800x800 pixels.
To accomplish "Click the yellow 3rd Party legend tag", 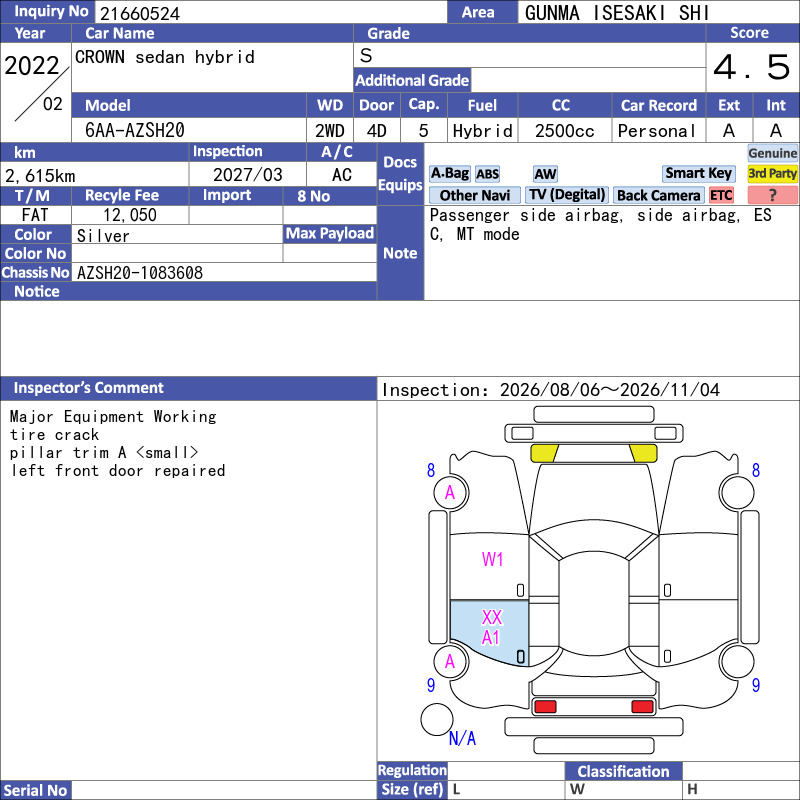I will 772,174.
